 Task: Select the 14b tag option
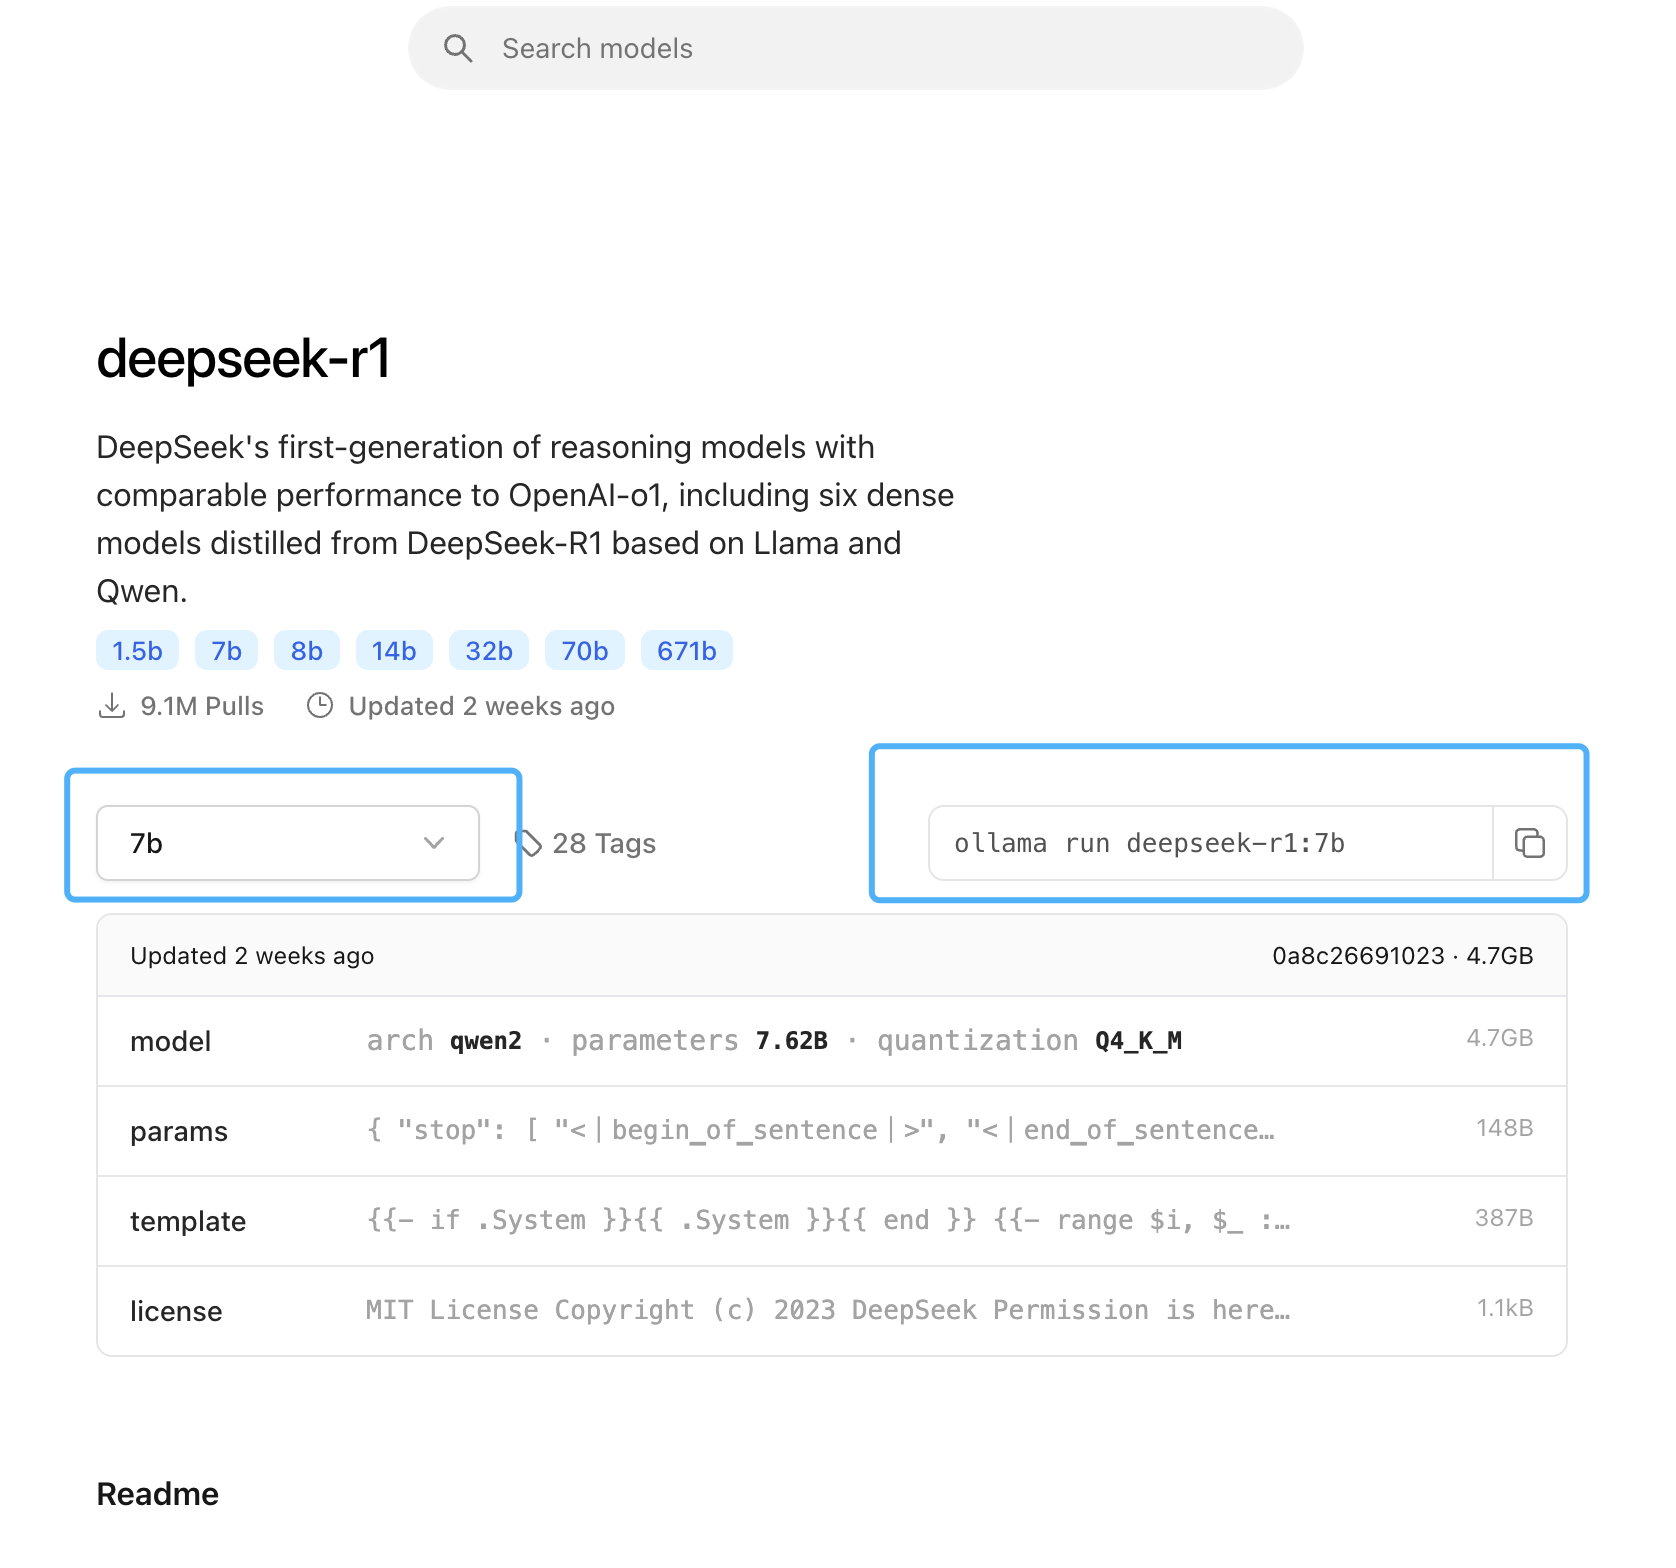click(x=394, y=650)
